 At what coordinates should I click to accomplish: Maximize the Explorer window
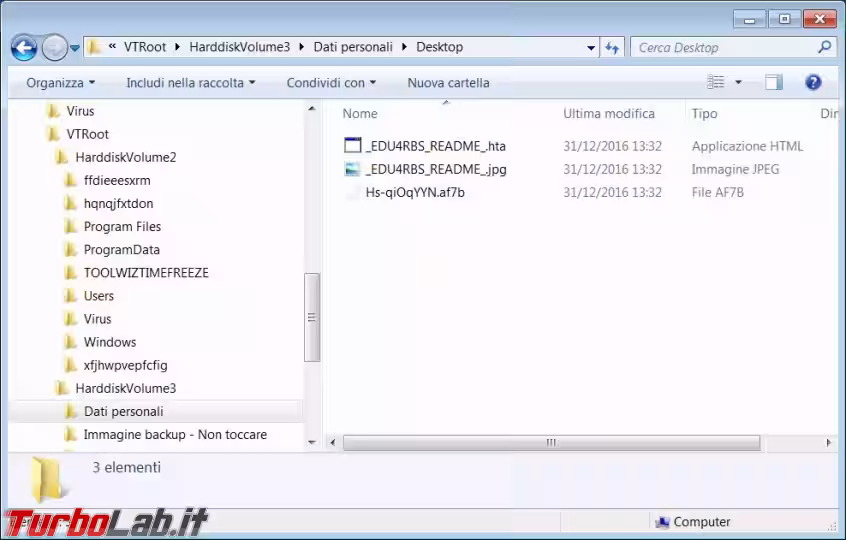point(784,19)
